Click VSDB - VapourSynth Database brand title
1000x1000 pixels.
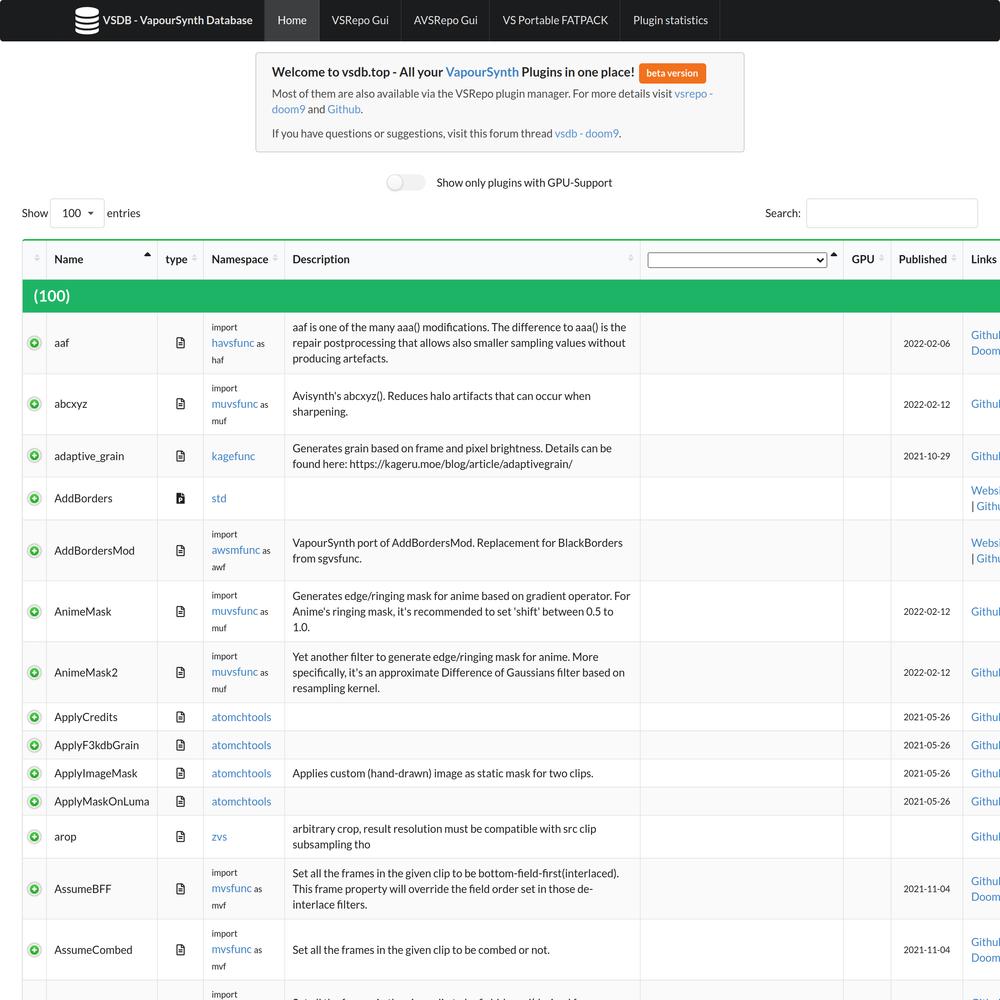177,20
